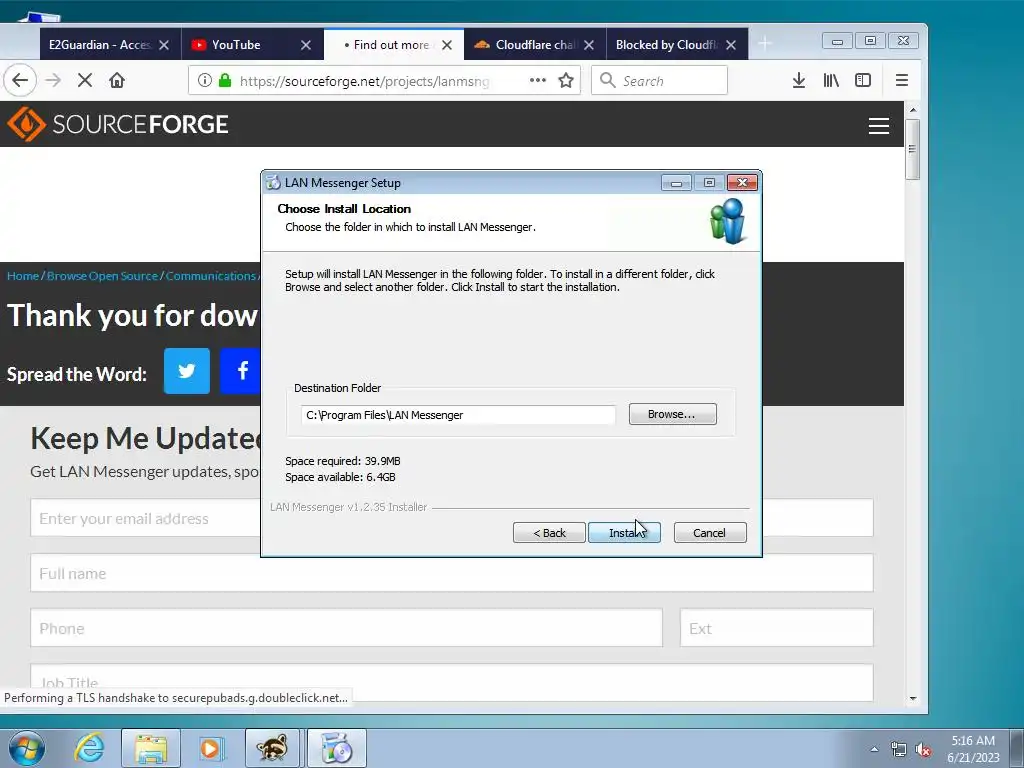Click the SourceForge logo
Viewport: 1024px width, 768px height.
[x=118, y=124]
